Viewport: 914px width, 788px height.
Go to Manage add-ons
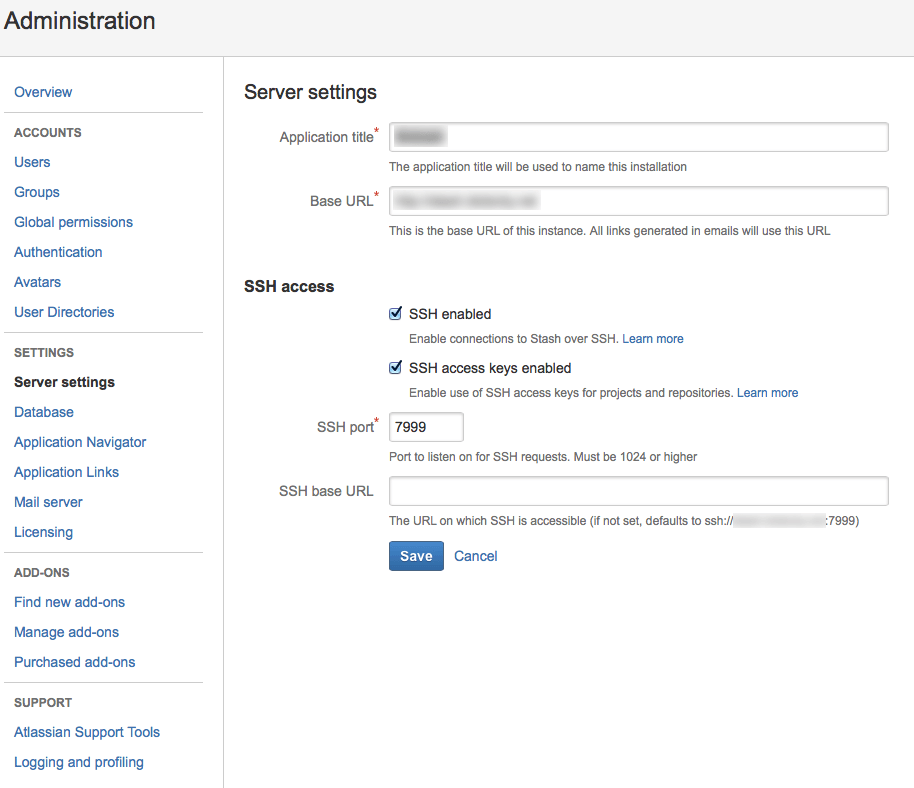[66, 632]
